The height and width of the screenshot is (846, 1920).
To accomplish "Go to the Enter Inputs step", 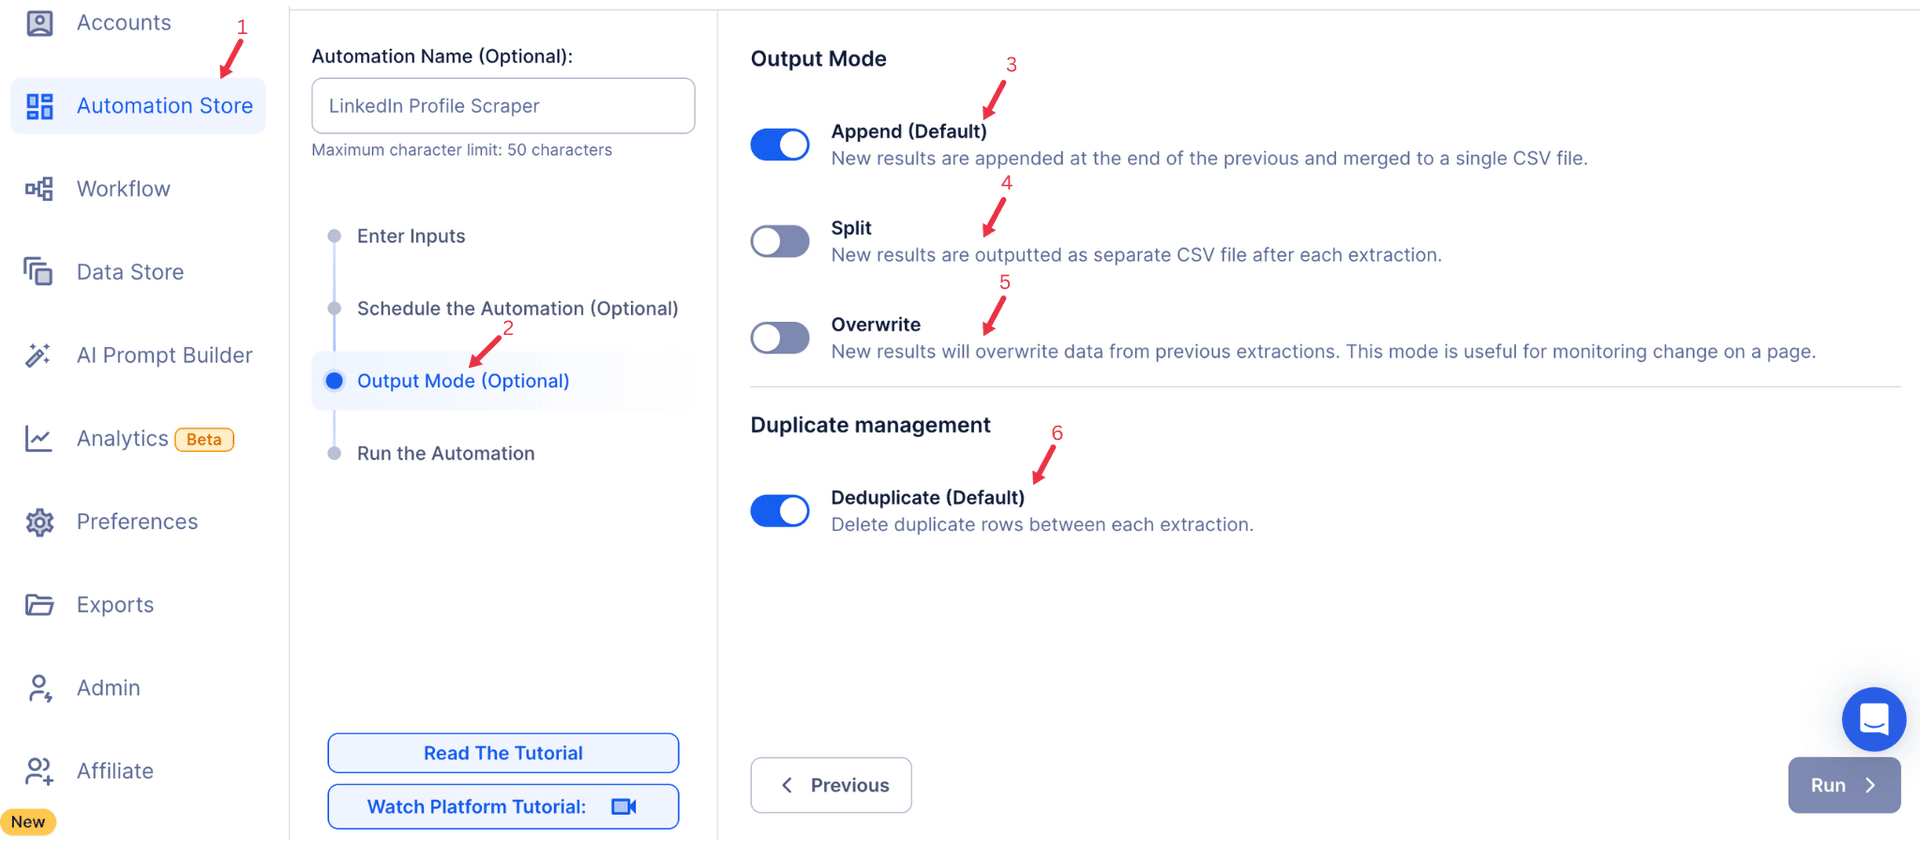I will (410, 236).
